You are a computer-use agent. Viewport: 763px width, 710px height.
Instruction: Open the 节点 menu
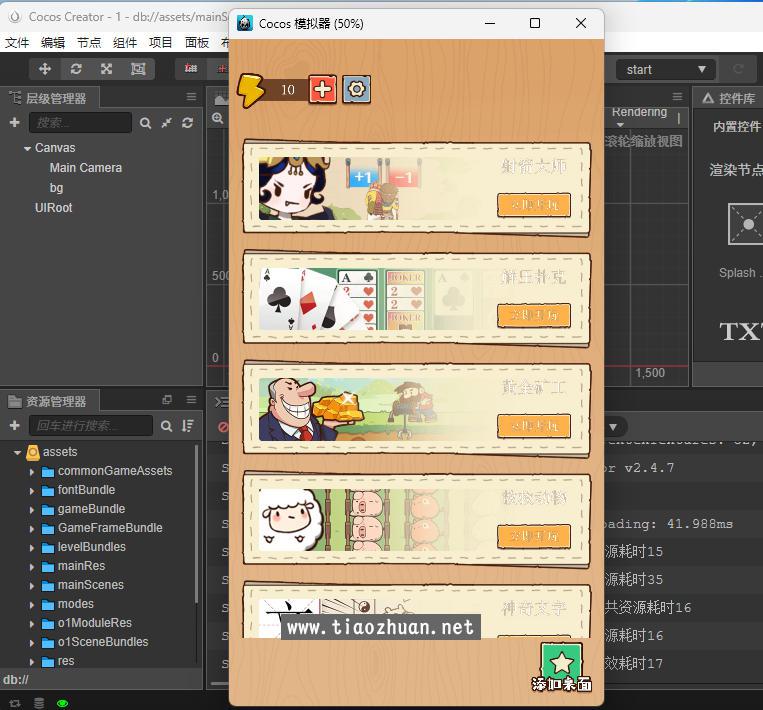(89, 42)
